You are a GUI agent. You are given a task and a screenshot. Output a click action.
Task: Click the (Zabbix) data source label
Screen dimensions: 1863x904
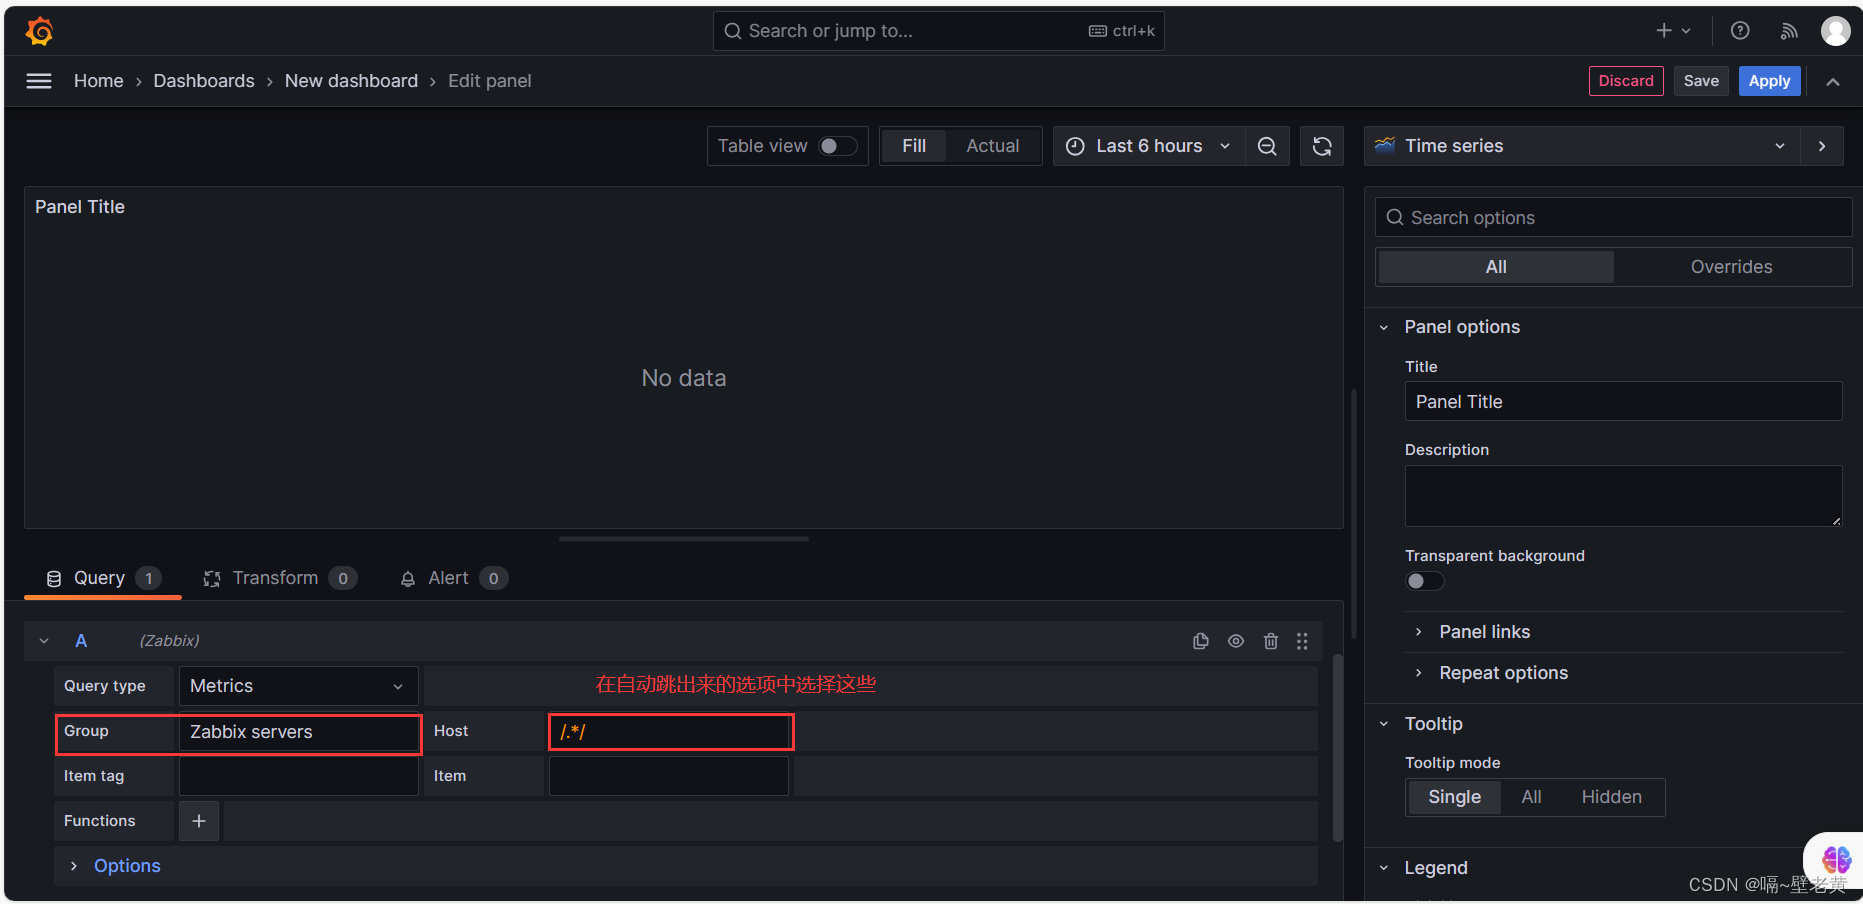(169, 641)
